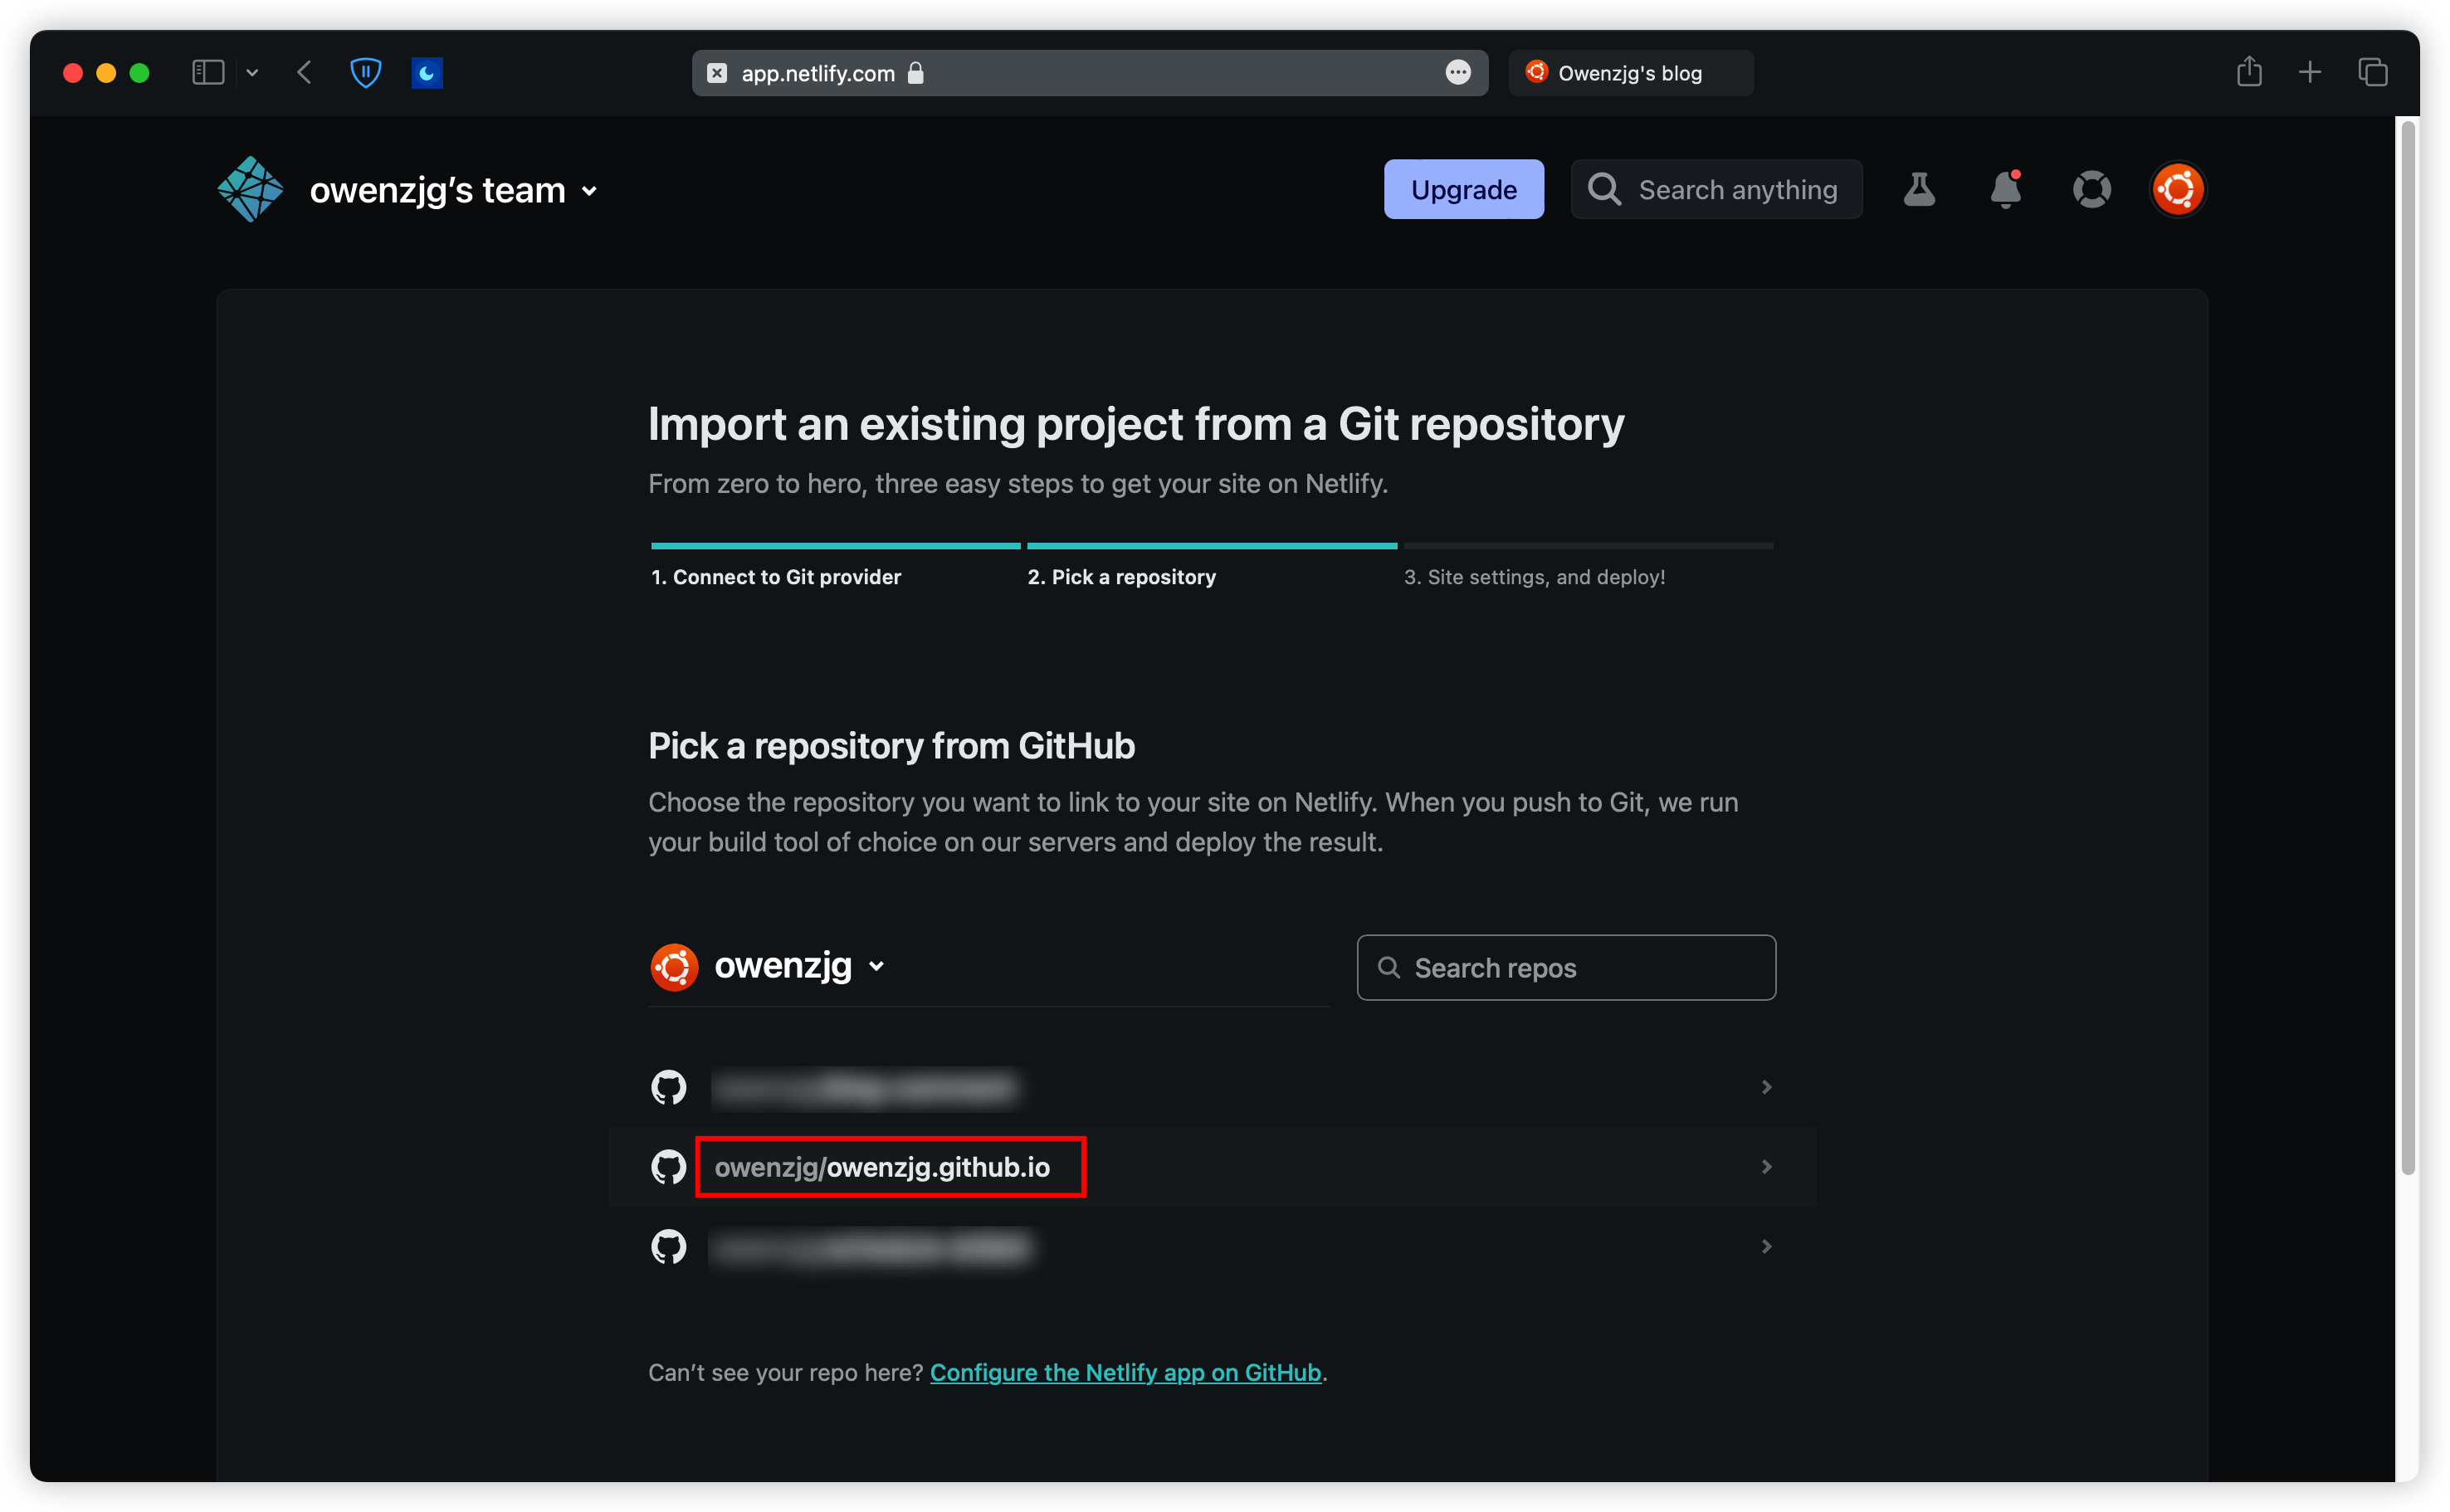2450x1512 pixels.
Task: Click the page vertical scrollbar
Action: point(2408,648)
